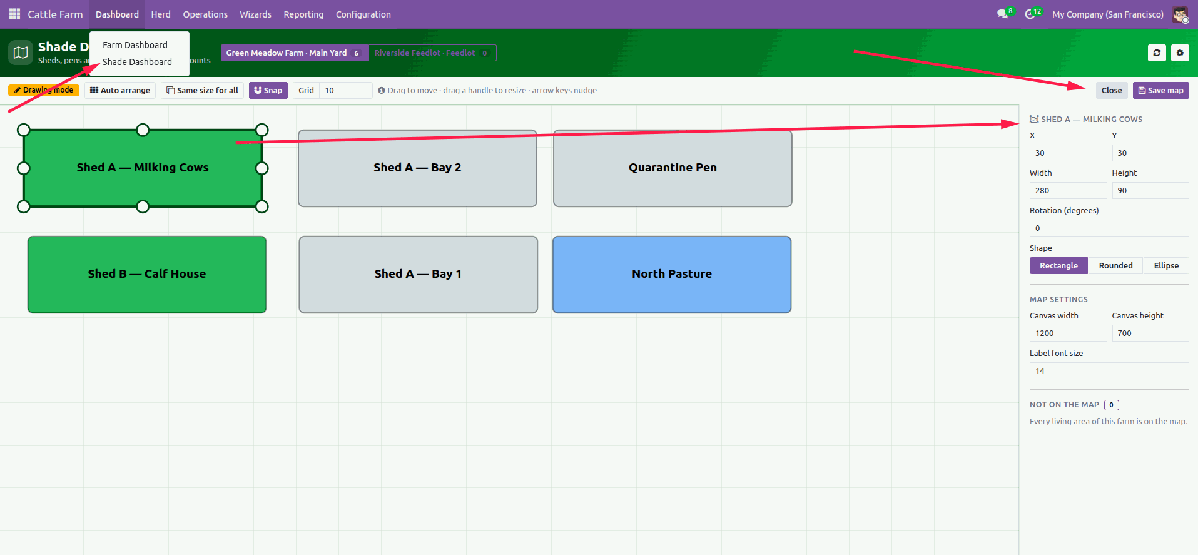Open the gear settings button in the green header
This screenshot has width=1198, height=555.
(x=1181, y=53)
